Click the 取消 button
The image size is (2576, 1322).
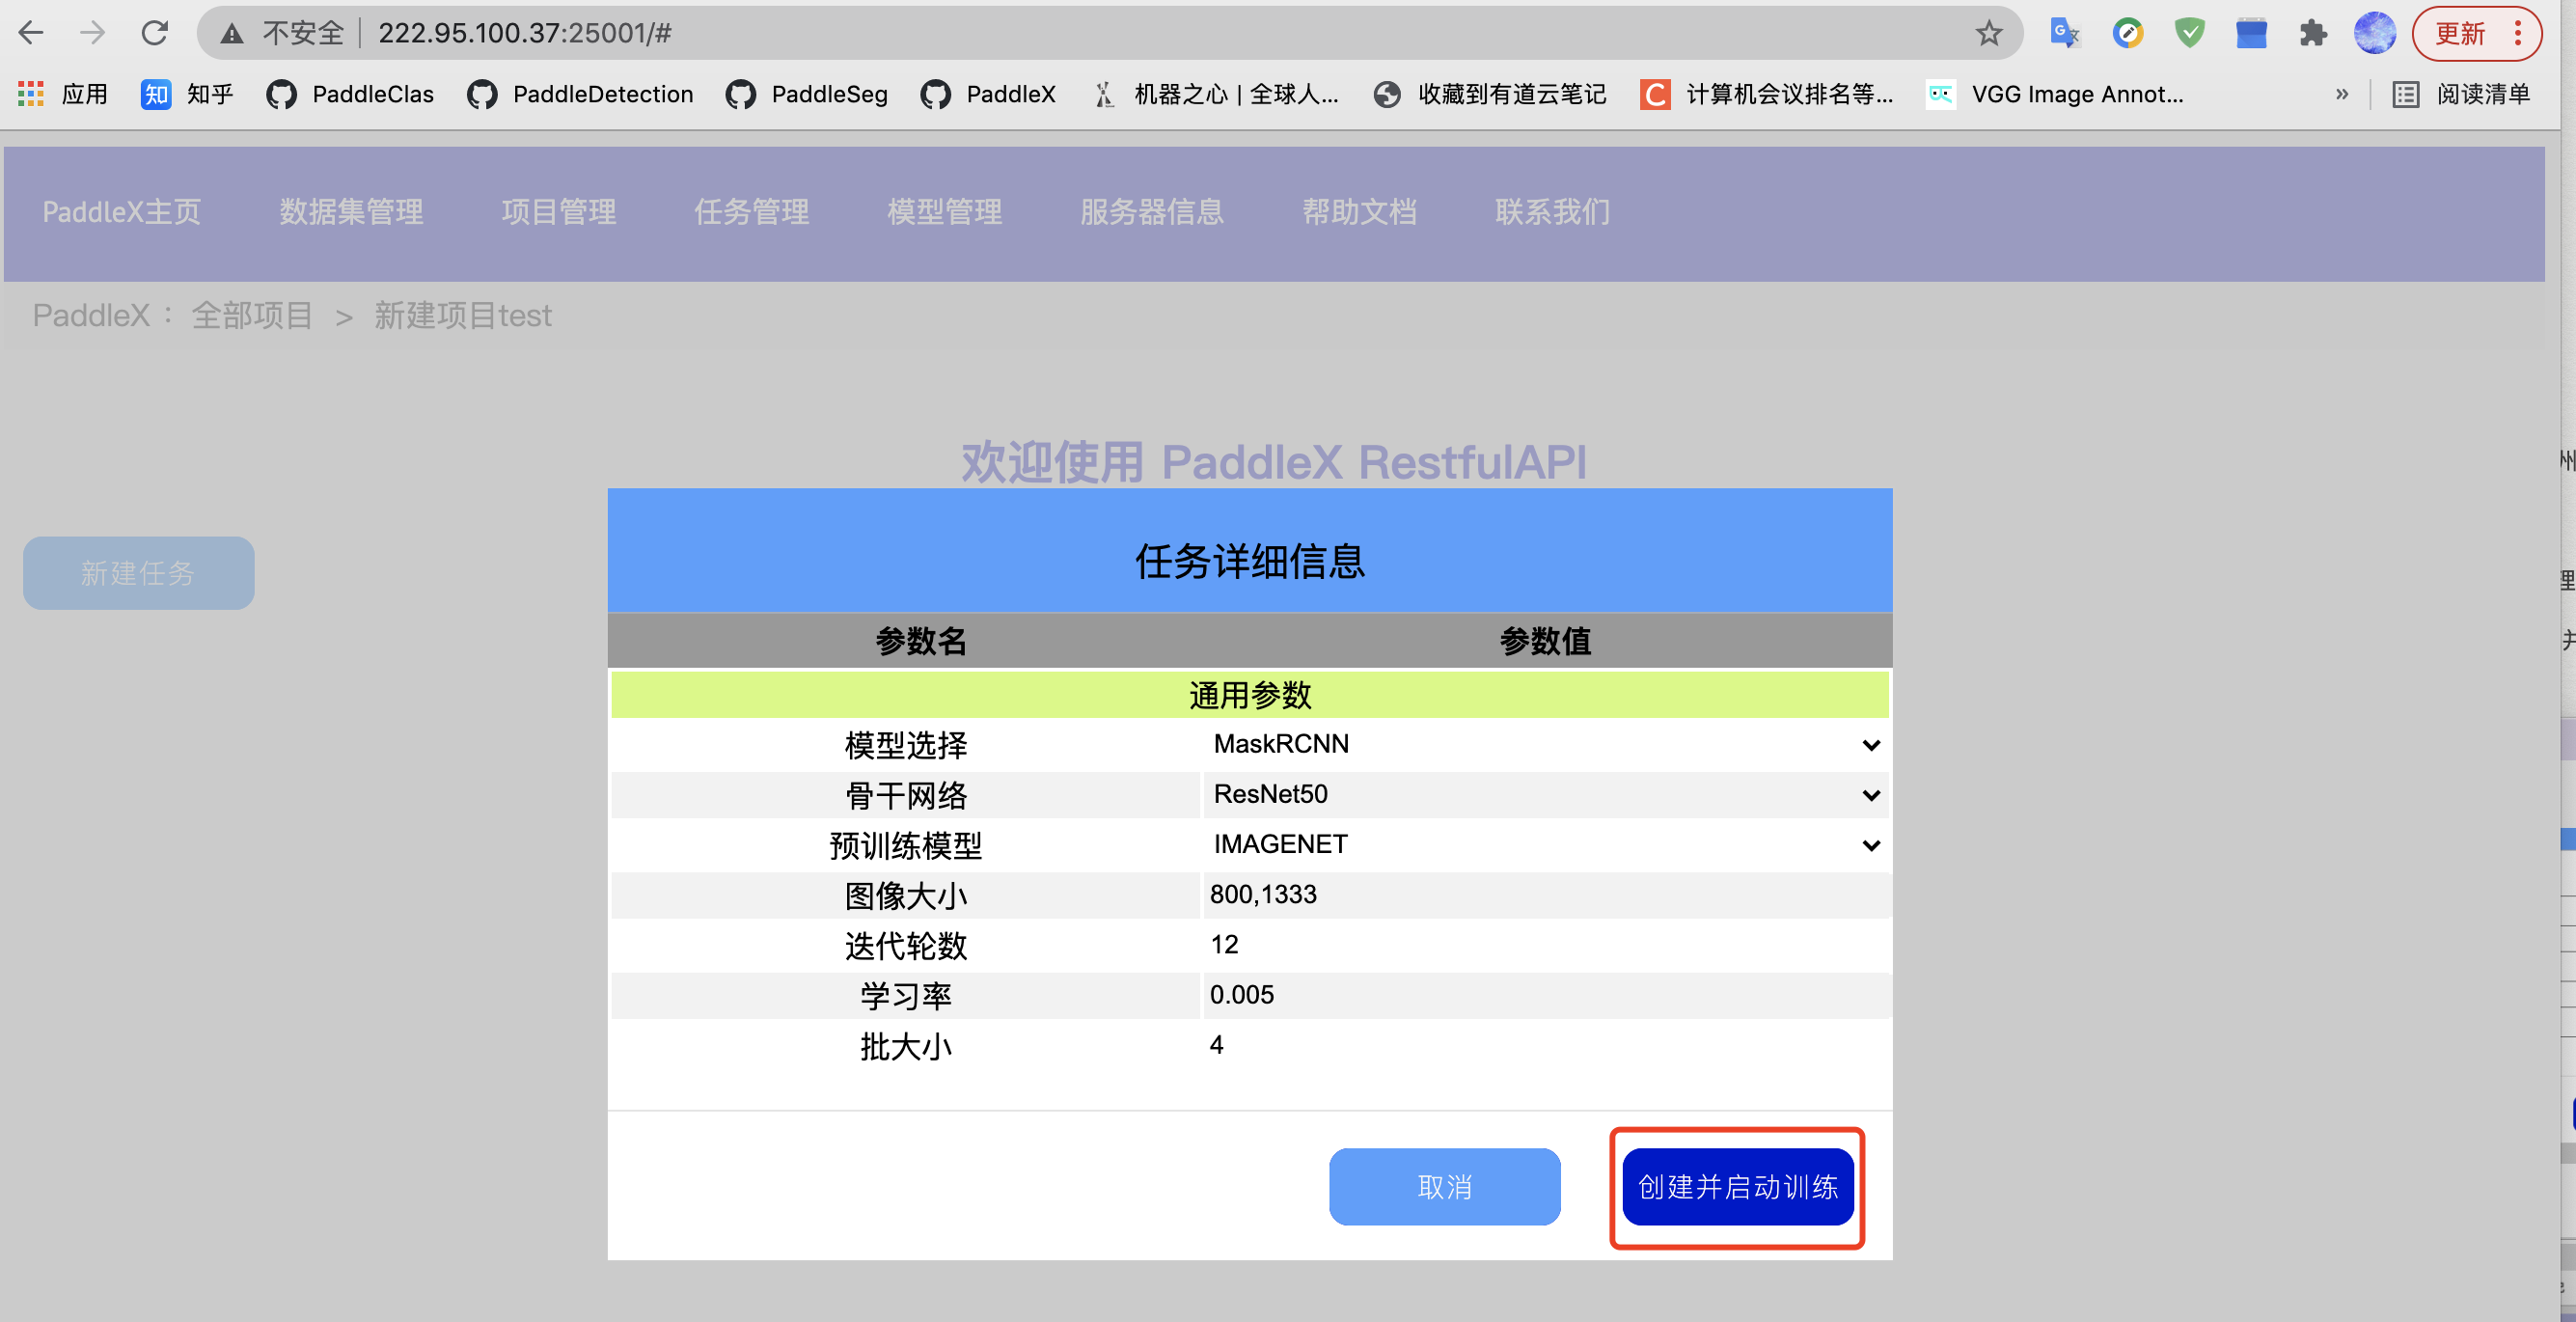1443,1186
